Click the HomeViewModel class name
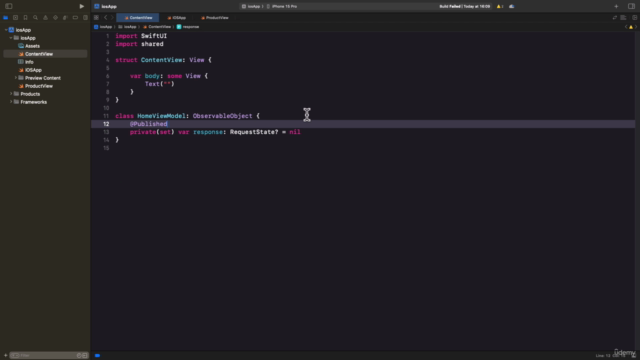 click(161, 116)
